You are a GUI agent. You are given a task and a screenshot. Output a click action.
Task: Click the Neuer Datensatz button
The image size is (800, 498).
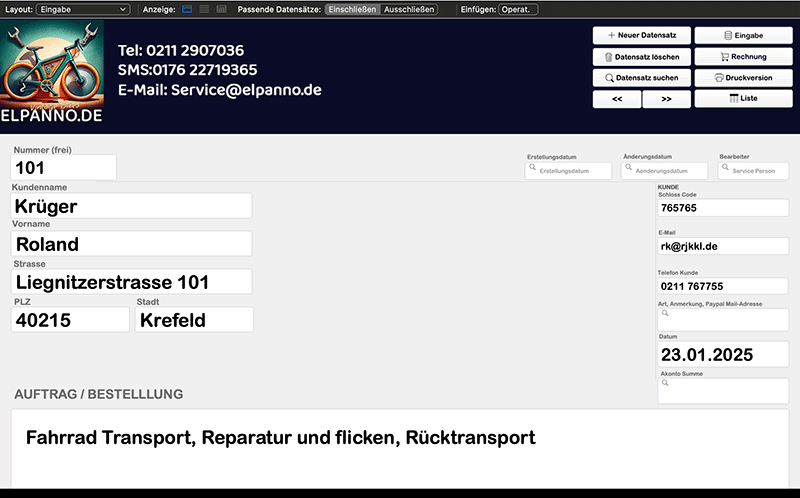pos(640,35)
